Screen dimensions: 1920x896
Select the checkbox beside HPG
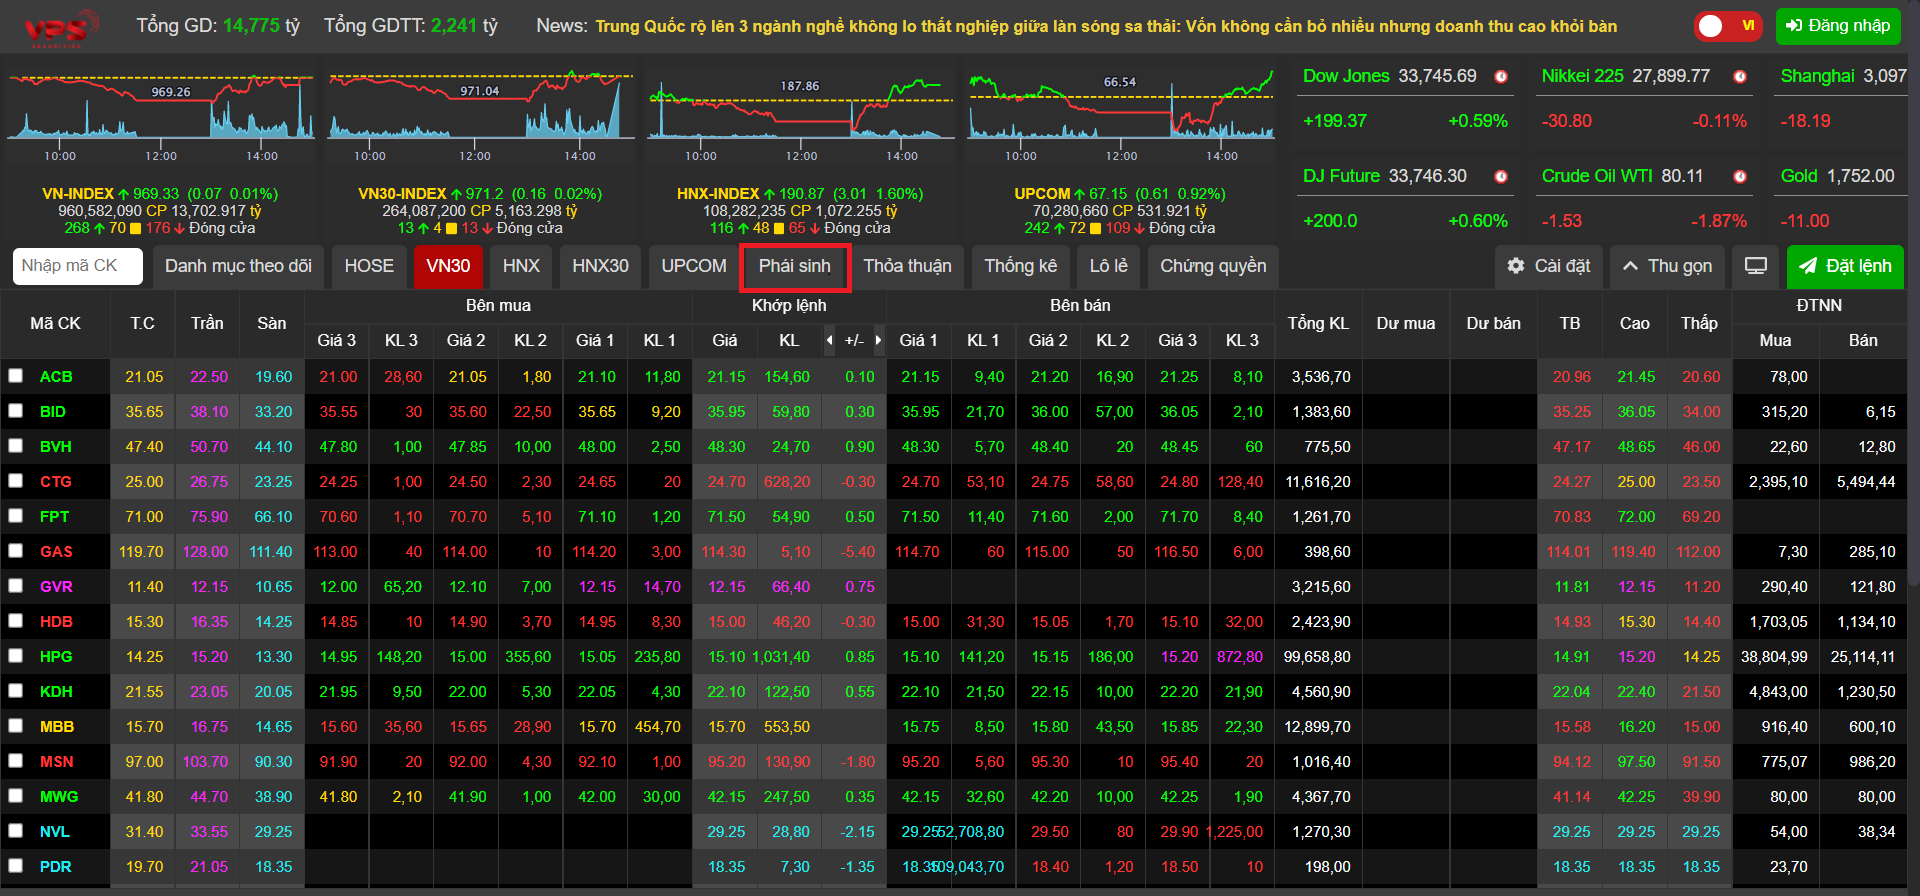point(15,656)
